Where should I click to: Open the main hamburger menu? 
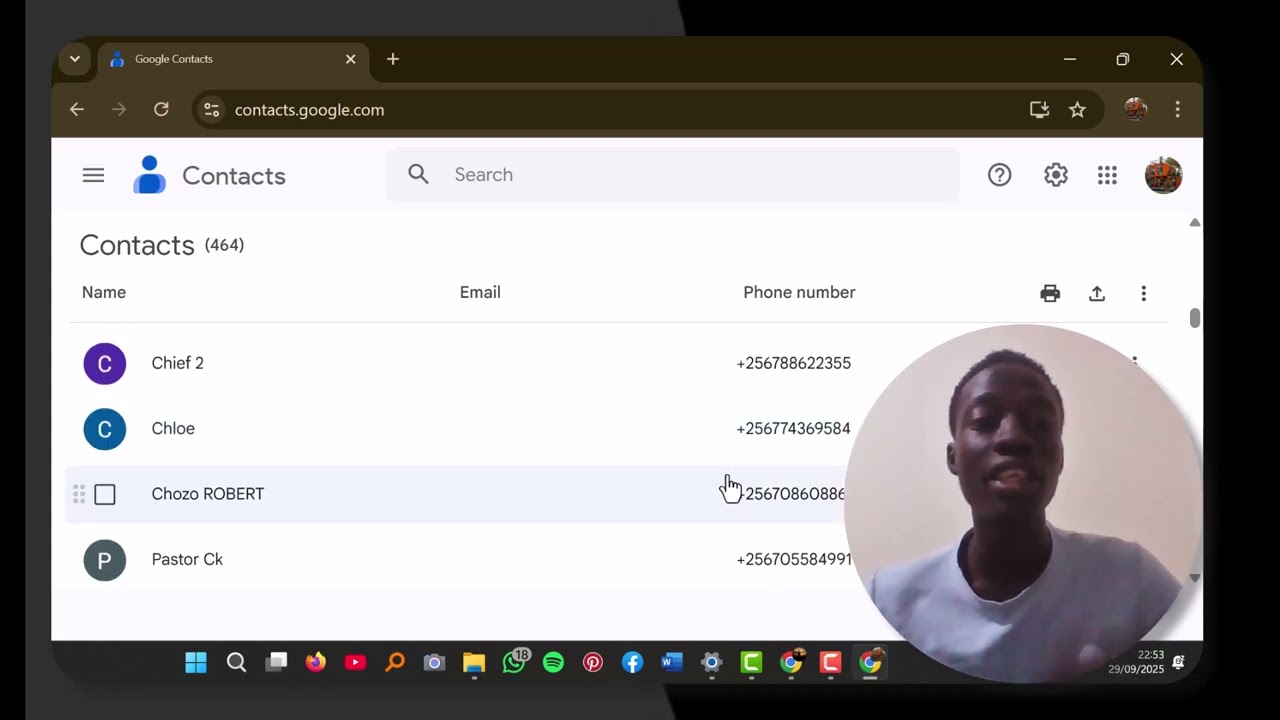pyautogui.click(x=93, y=176)
